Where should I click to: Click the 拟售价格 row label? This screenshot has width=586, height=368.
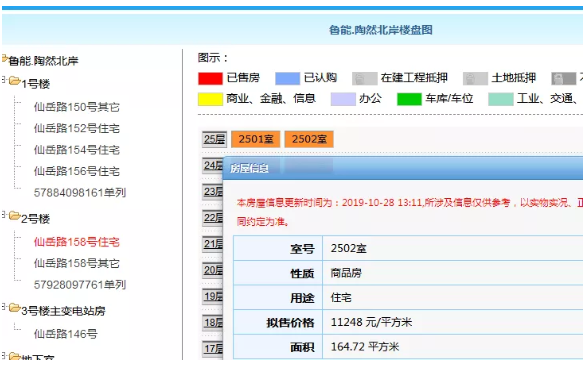290,323
